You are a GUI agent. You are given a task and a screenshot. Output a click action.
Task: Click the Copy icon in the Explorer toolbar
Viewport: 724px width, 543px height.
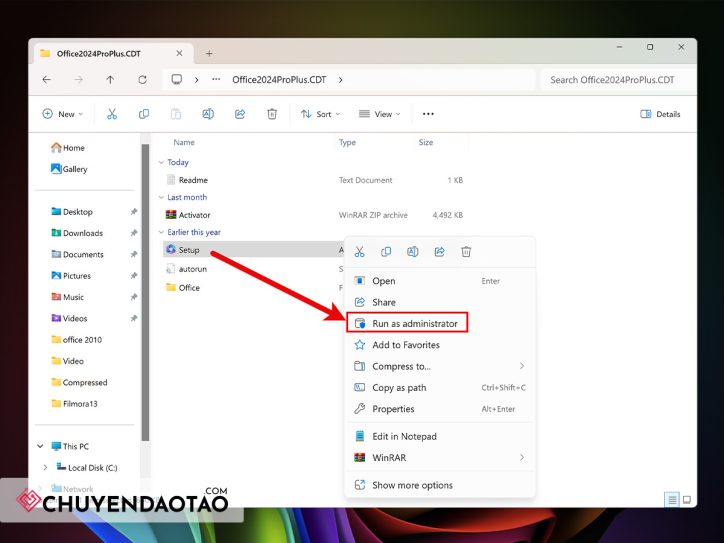pyautogui.click(x=144, y=114)
